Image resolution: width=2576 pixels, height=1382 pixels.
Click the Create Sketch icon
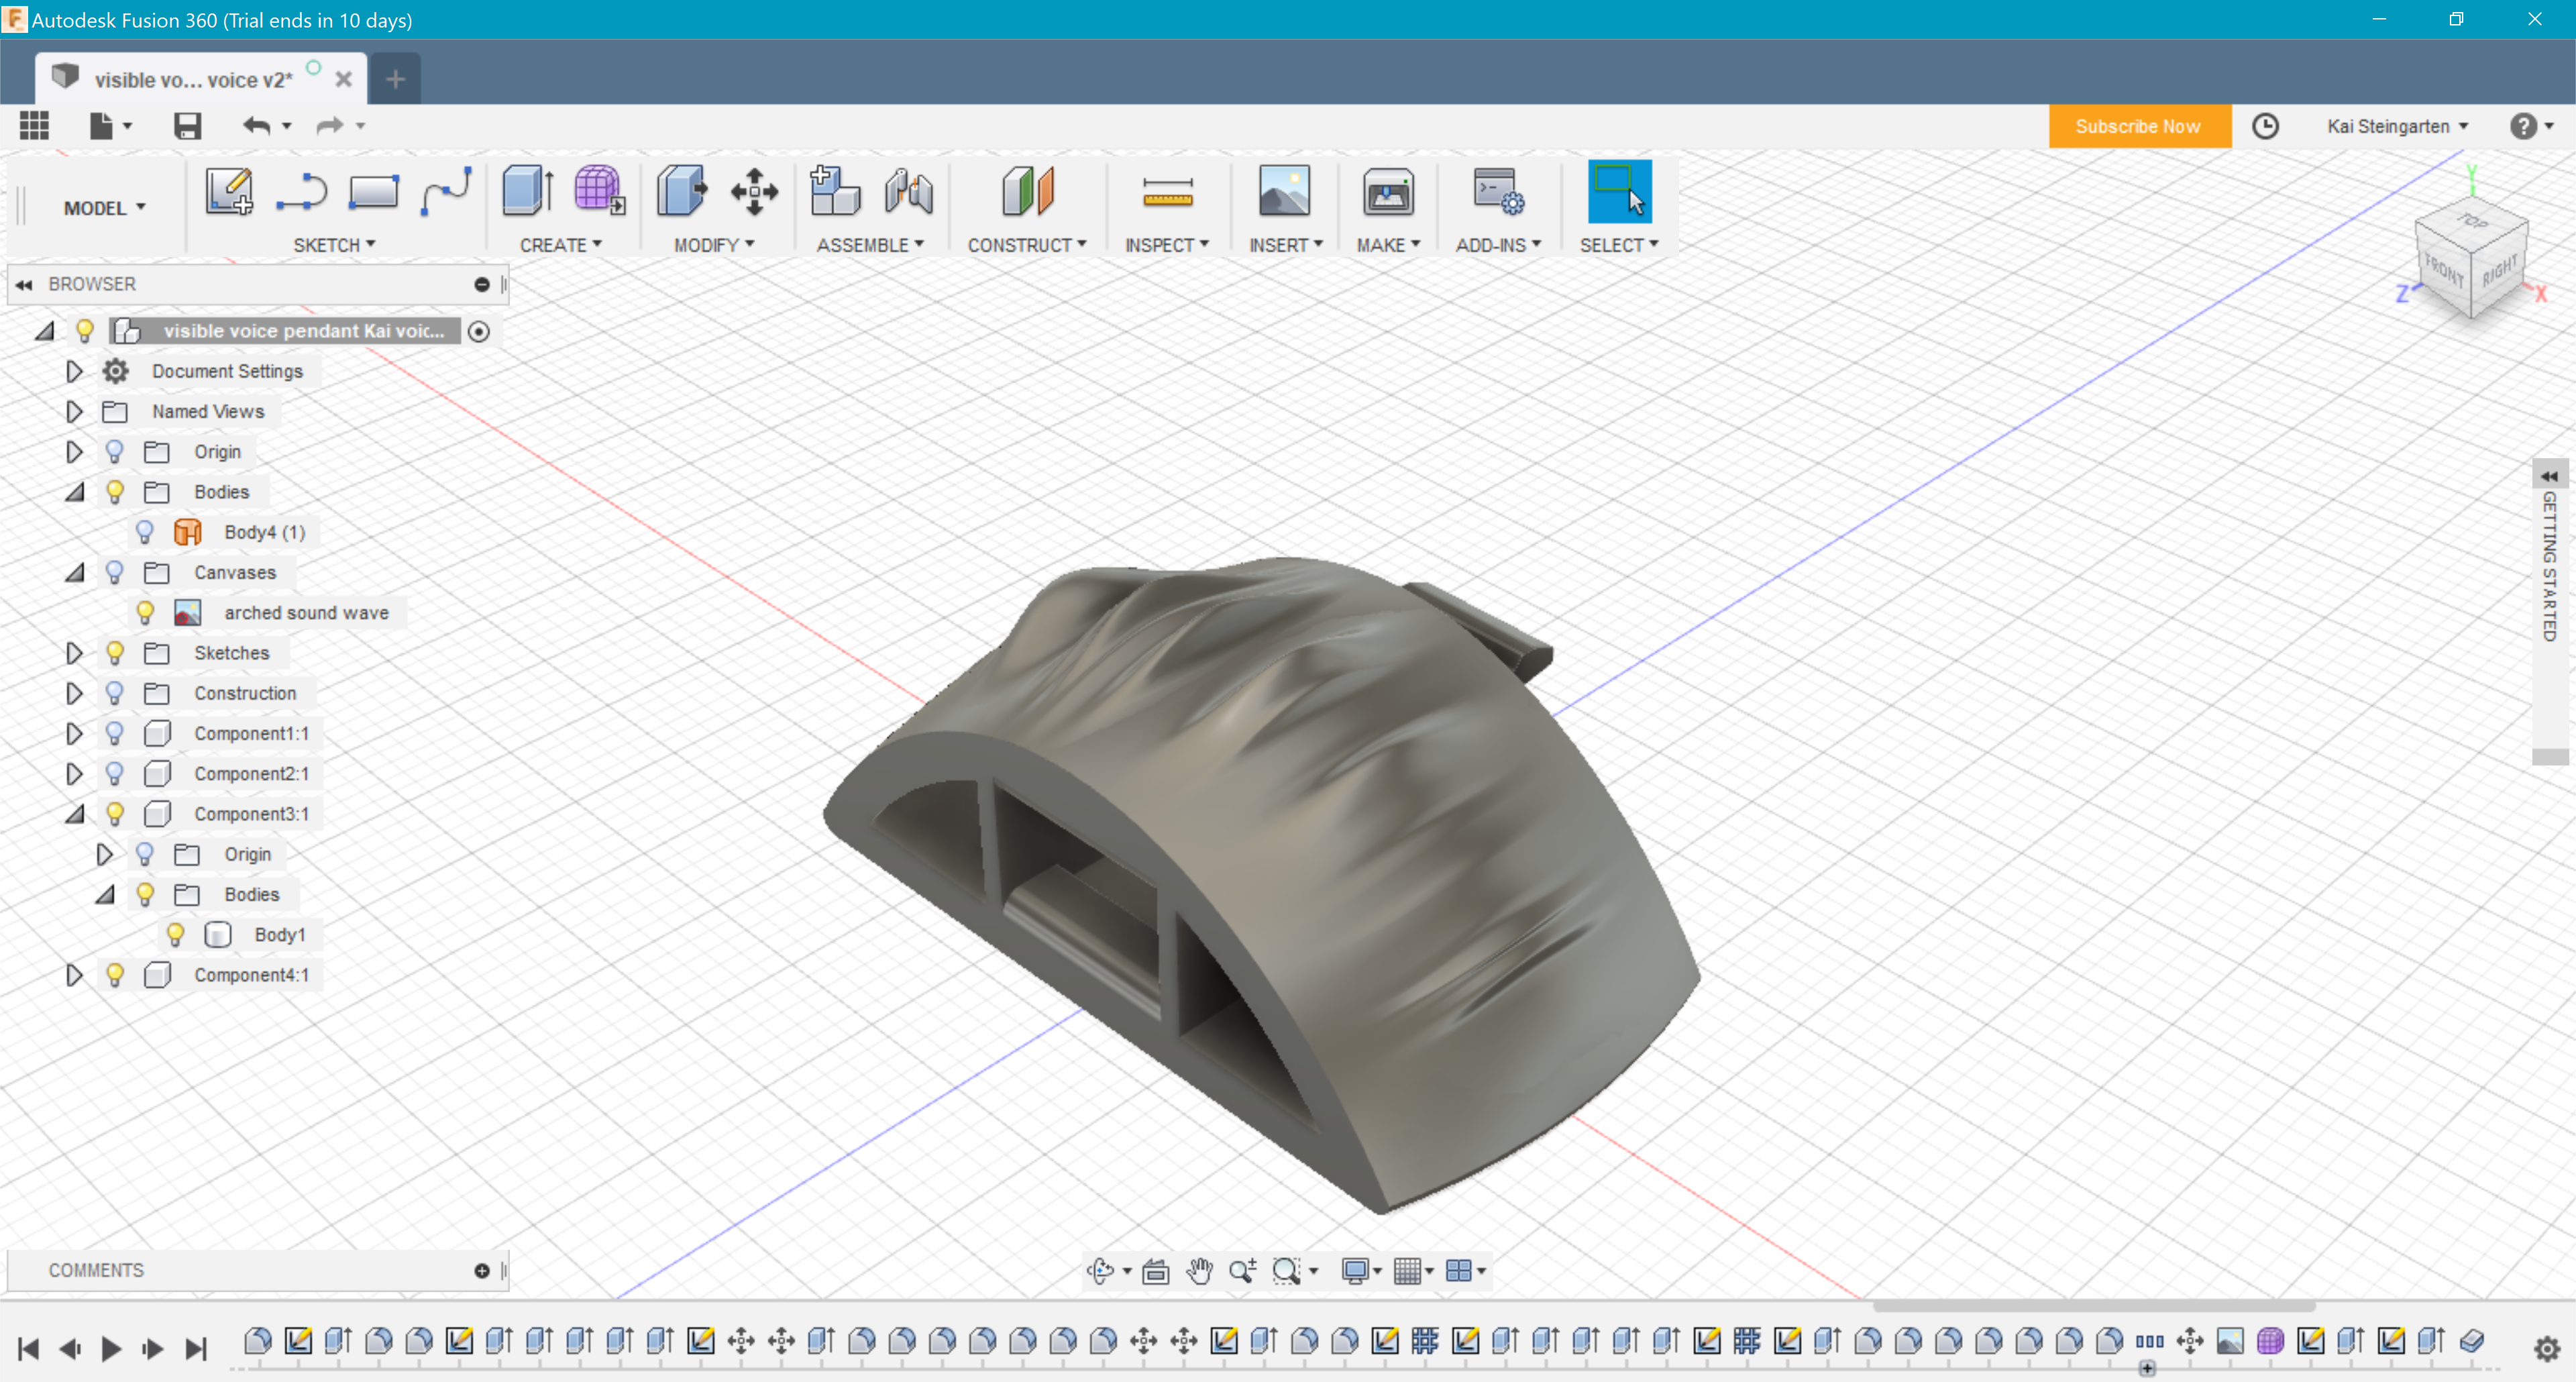pos(229,191)
